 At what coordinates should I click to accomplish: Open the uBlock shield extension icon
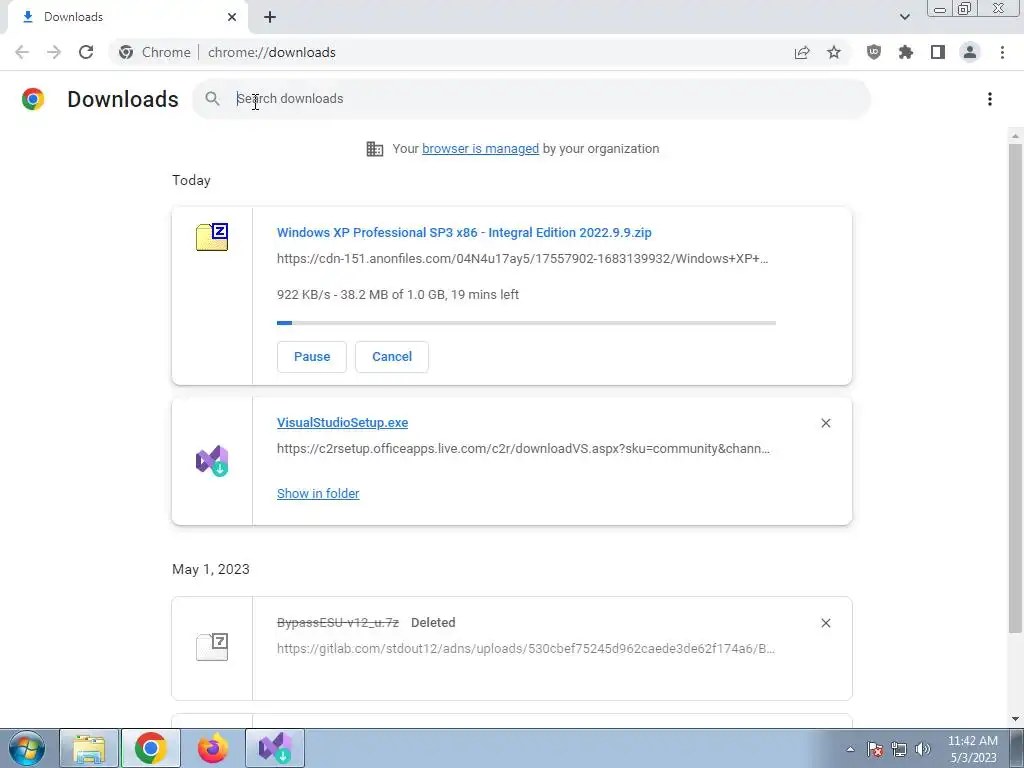tap(873, 52)
